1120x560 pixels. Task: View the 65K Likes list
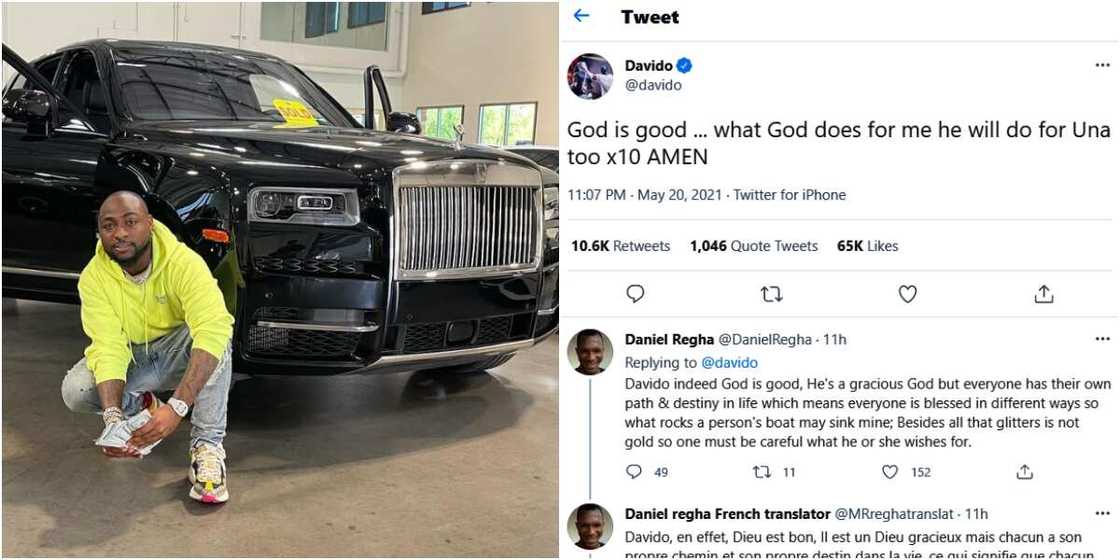point(867,246)
